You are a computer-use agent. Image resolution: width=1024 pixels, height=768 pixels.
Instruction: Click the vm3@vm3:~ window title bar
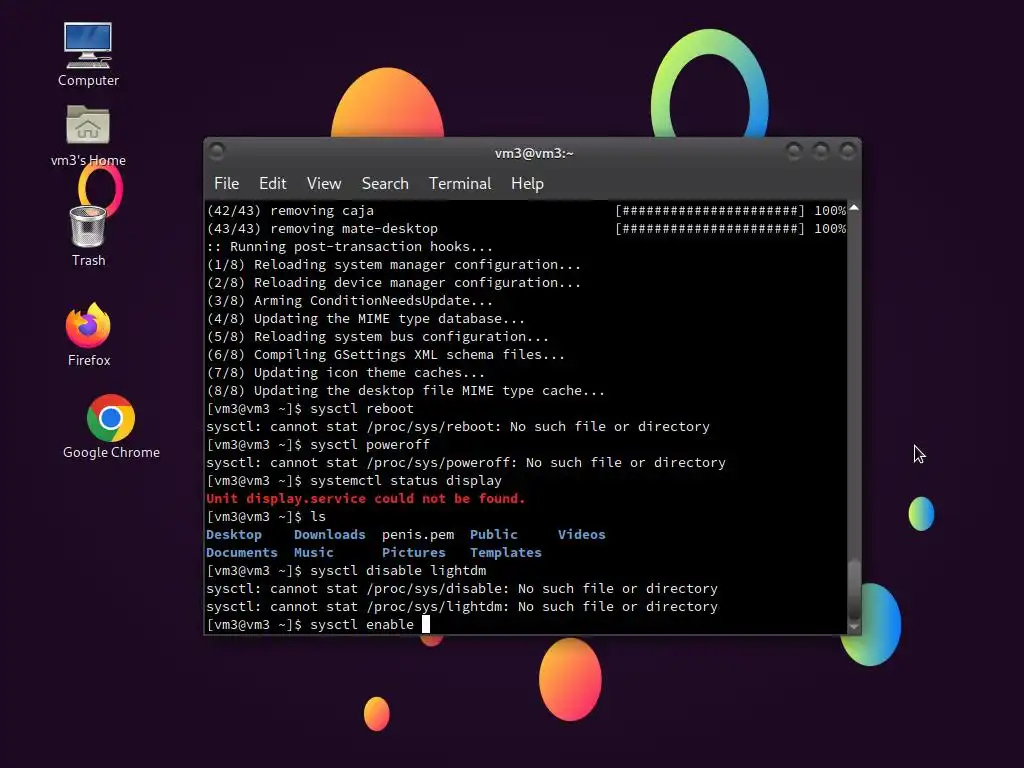click(x=534, y=153)
